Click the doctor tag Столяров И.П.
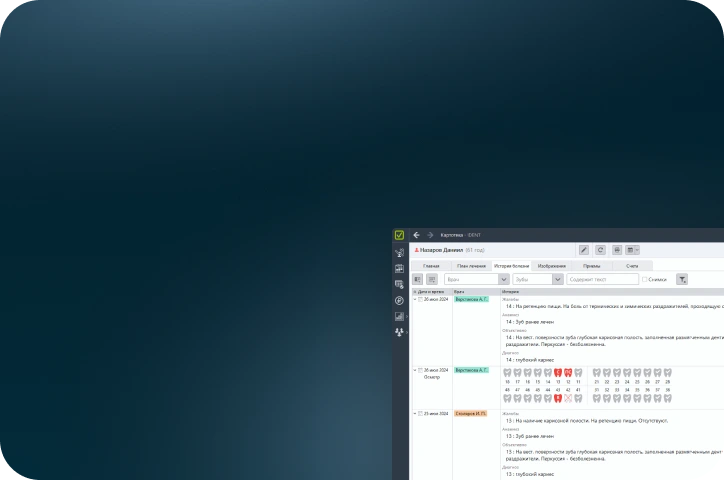 (470, 413)
